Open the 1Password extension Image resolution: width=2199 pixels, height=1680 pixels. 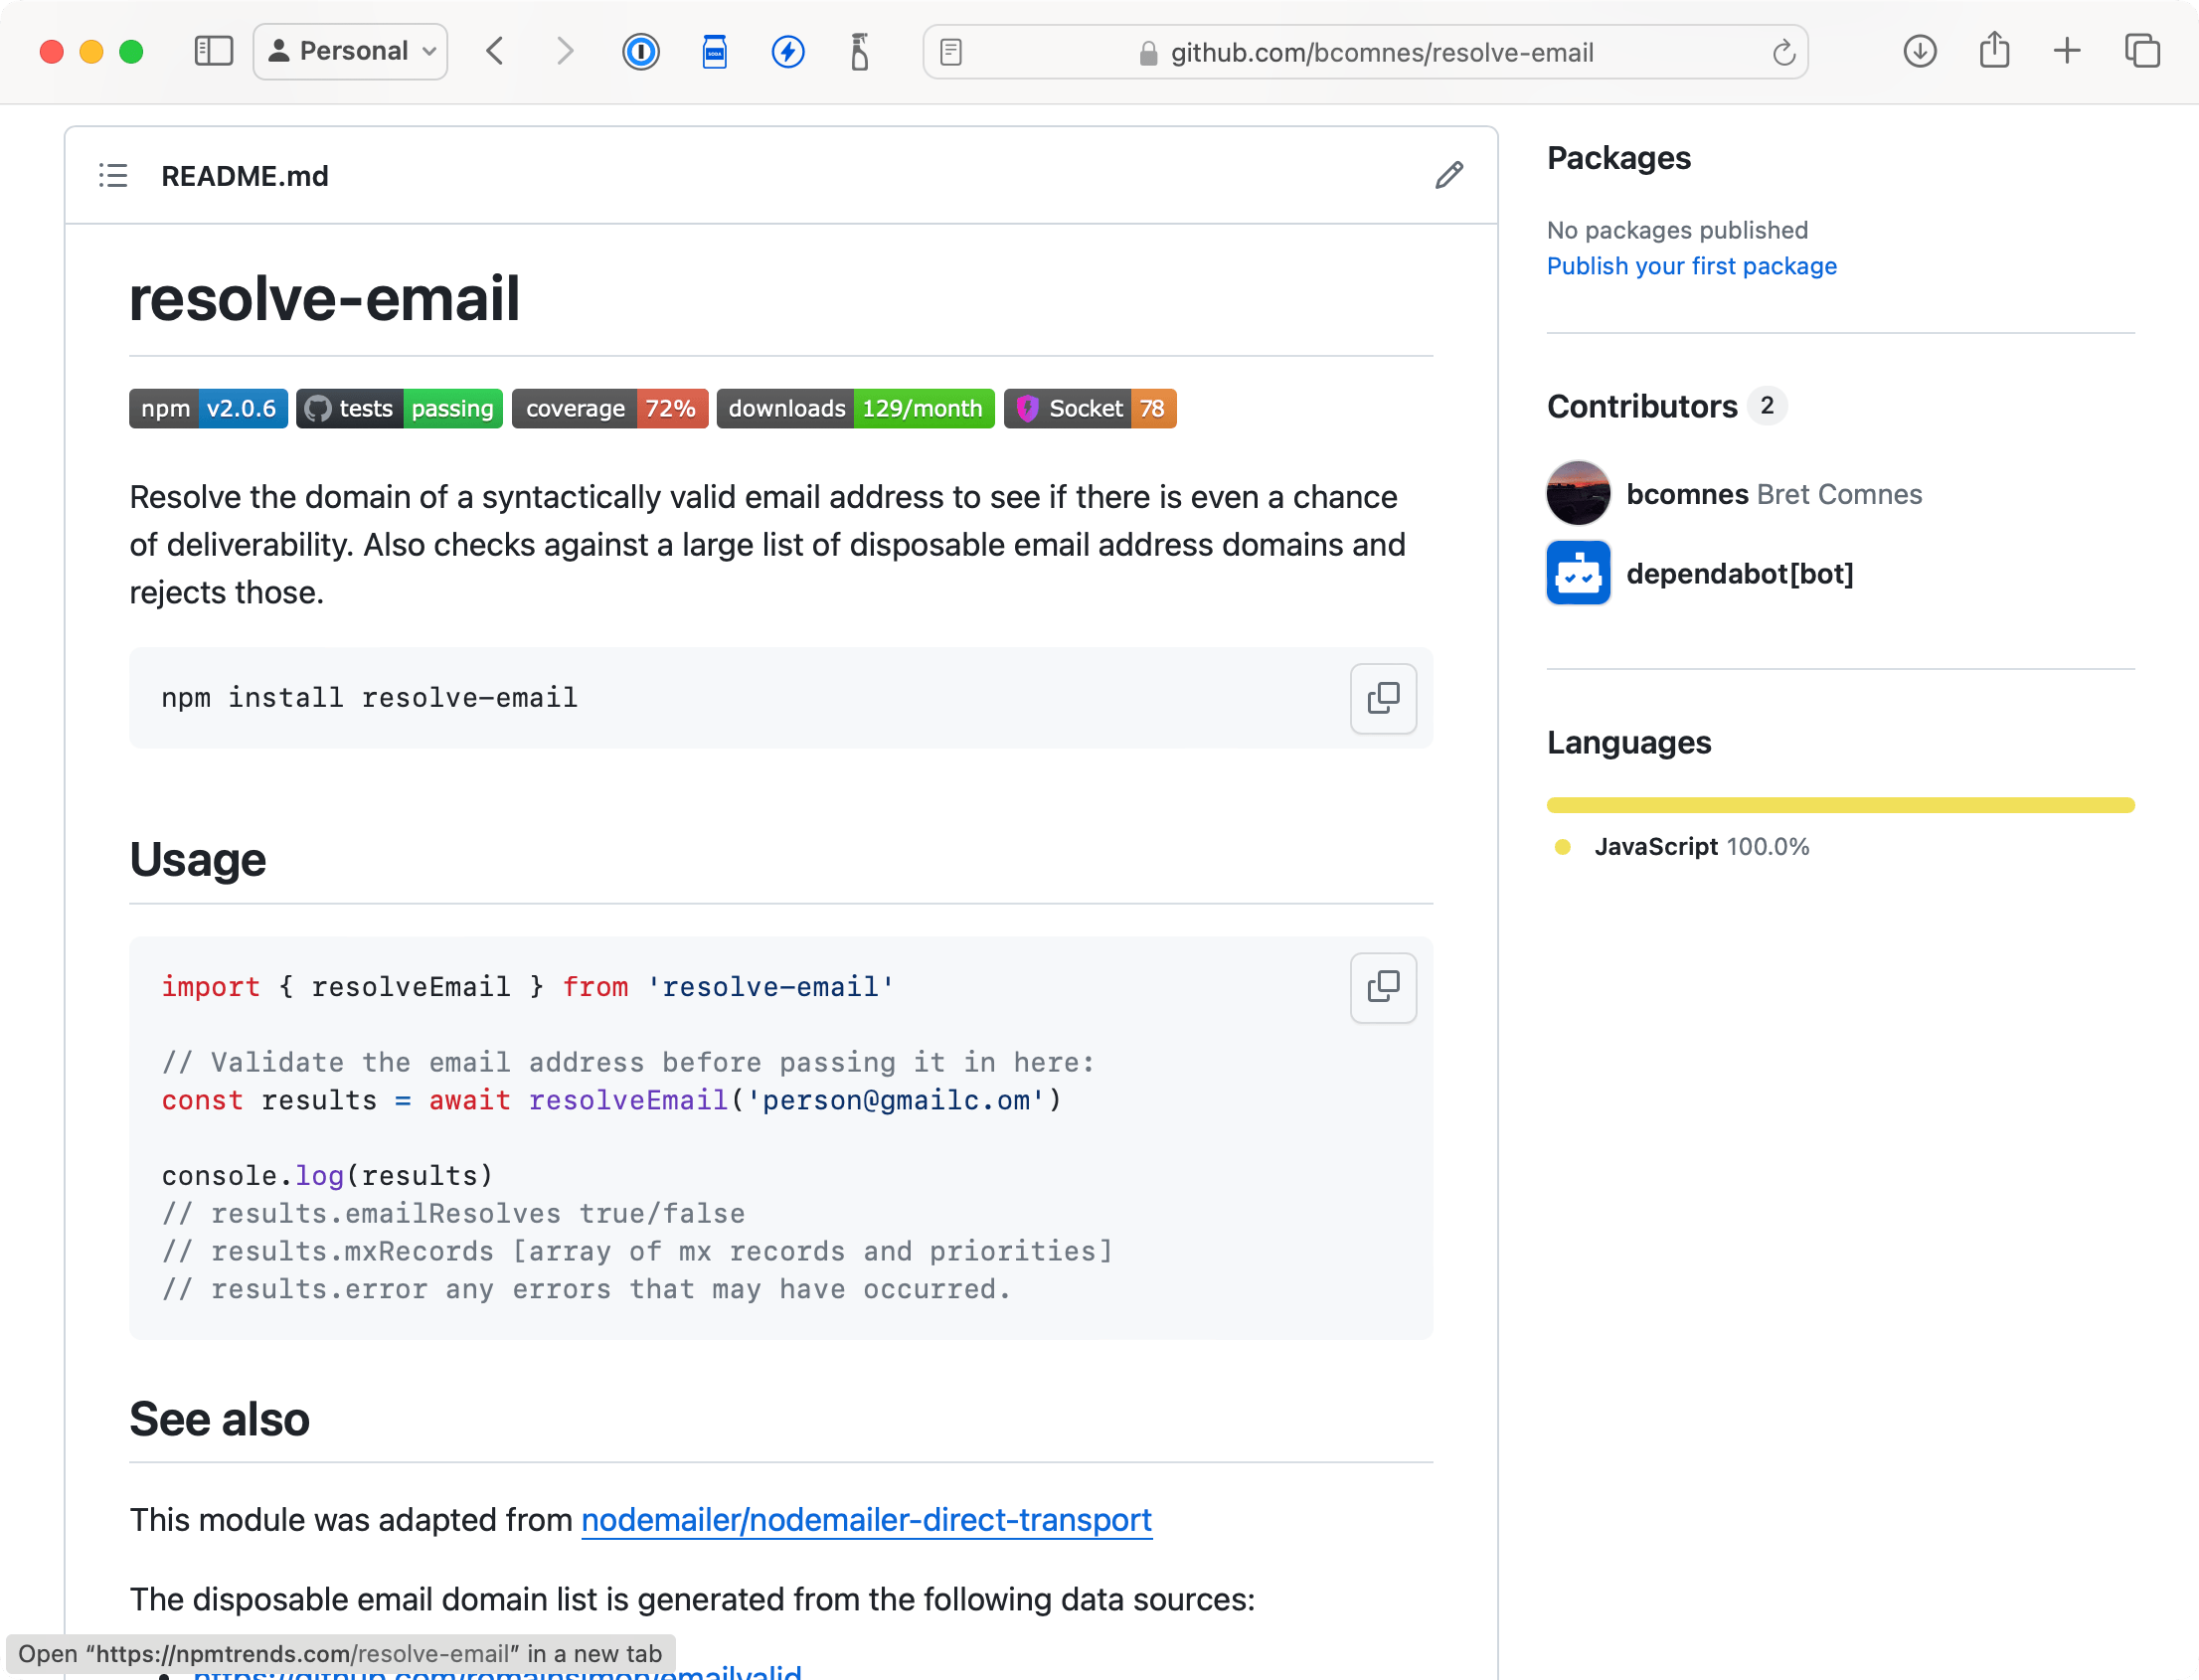coord(641,51)
